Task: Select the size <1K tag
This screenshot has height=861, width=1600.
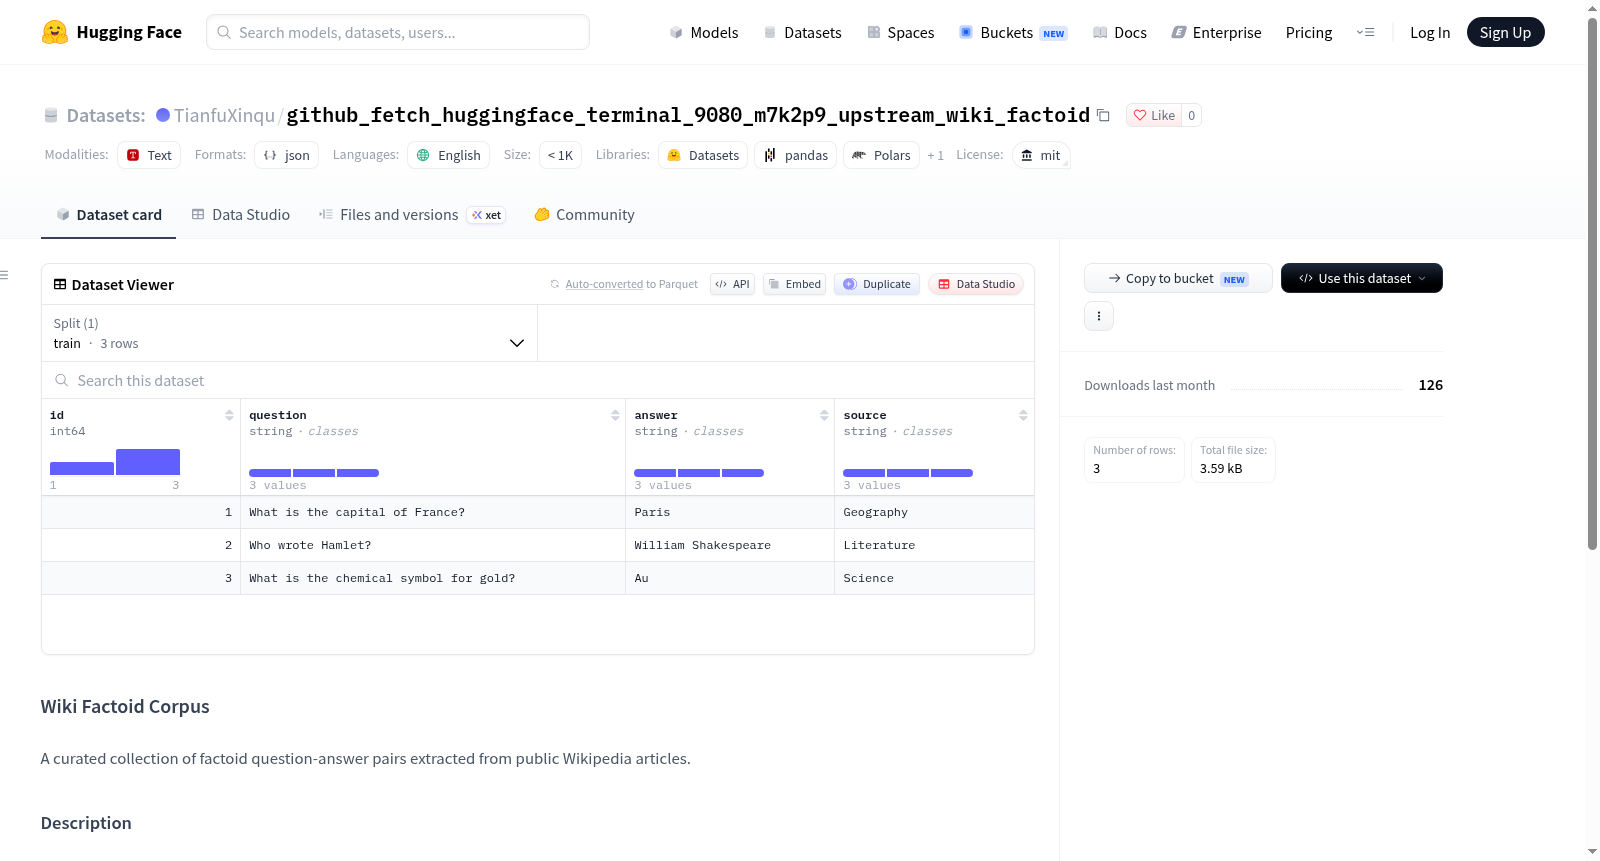Action: pyautogui.click(x=560, y=155)
